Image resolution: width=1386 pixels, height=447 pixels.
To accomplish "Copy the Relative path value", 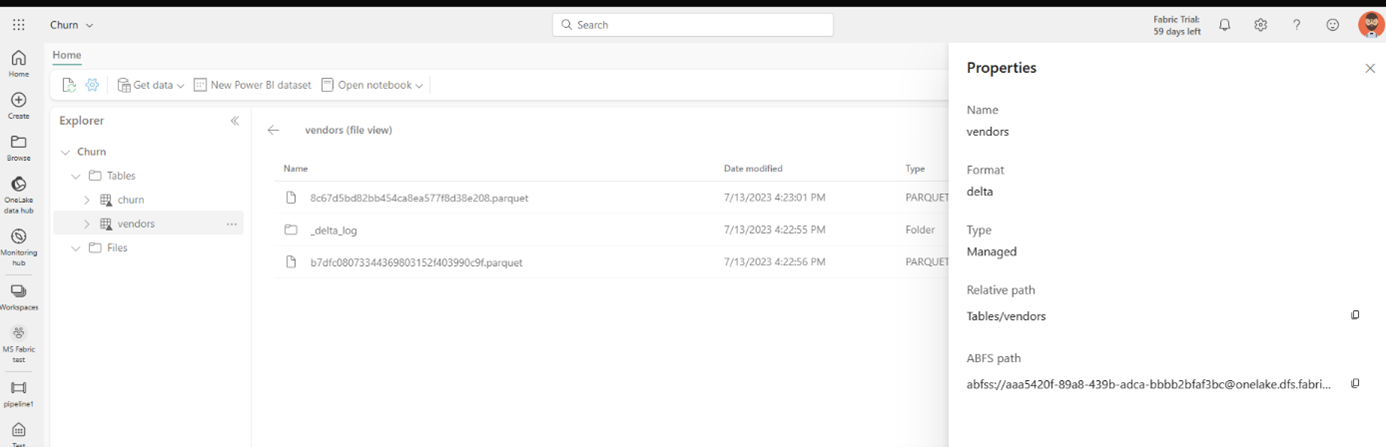I will pyautogui.click(x=1355, y=315).
